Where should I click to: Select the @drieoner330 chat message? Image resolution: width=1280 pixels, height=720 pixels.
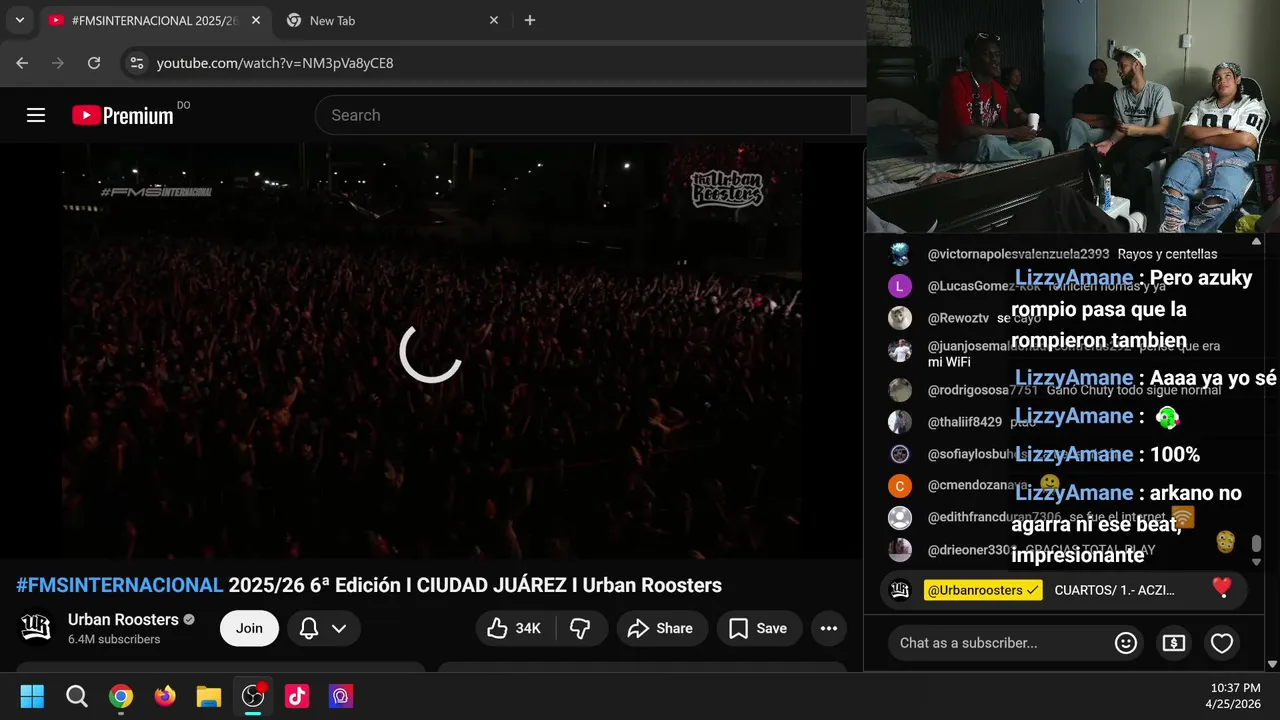pos(1065,550)
